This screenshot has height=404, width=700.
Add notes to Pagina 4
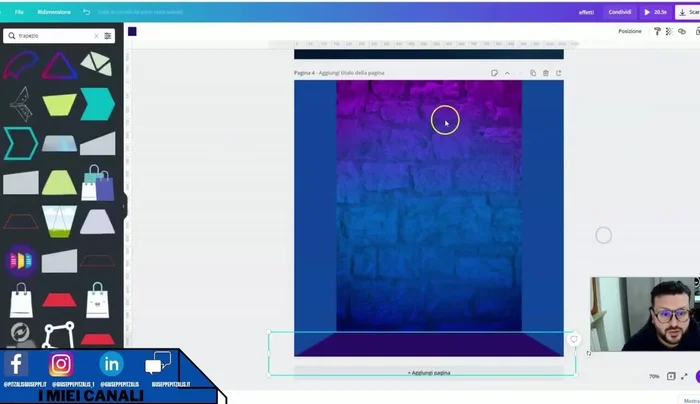494,73
